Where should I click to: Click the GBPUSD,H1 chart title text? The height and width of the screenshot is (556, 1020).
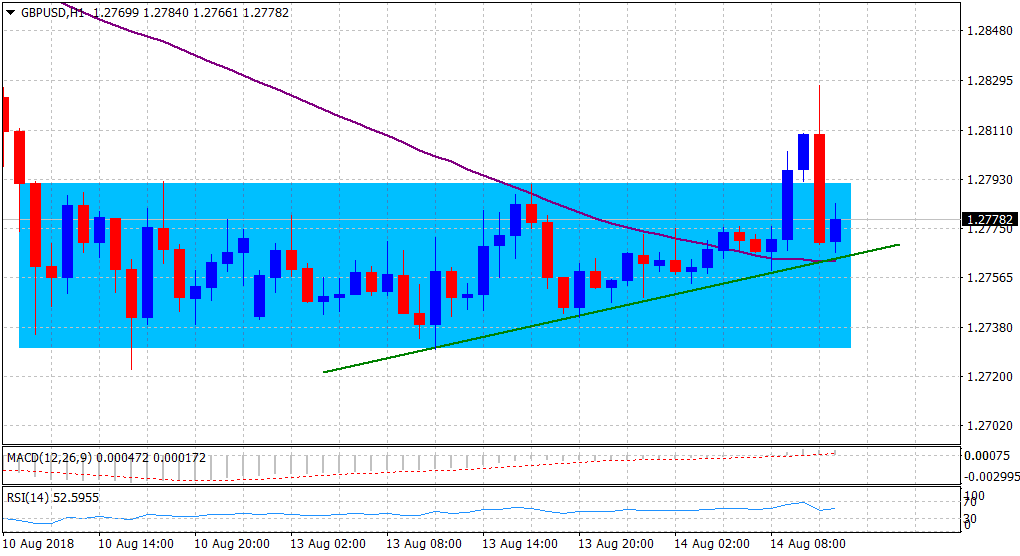click(52, 13)
